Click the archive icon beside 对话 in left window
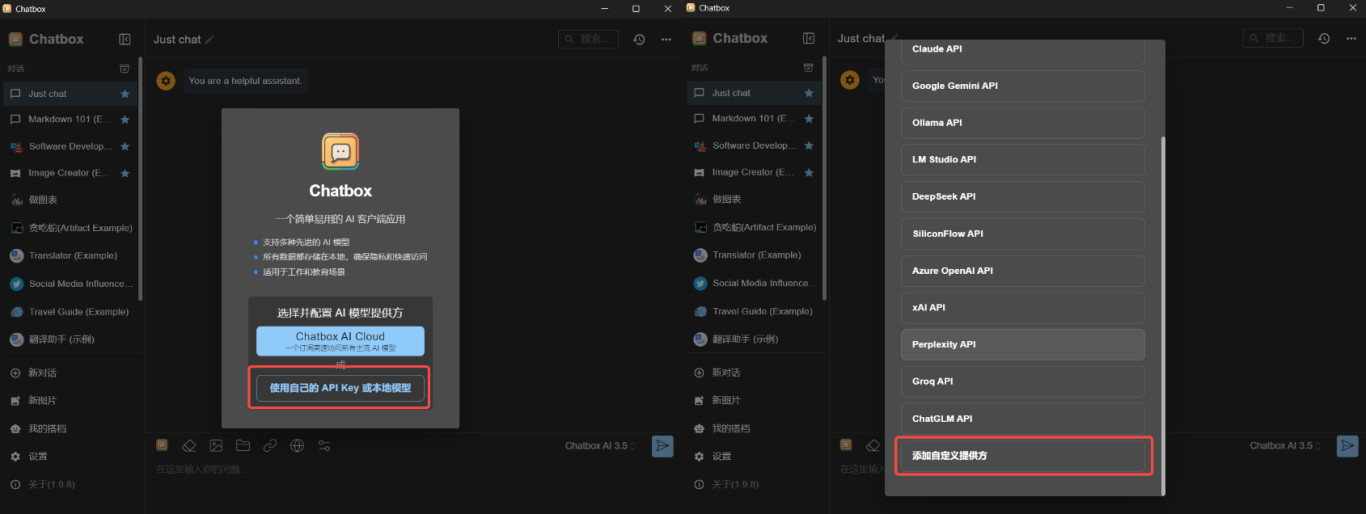1366x514 pixels. (x=124, y=69)
